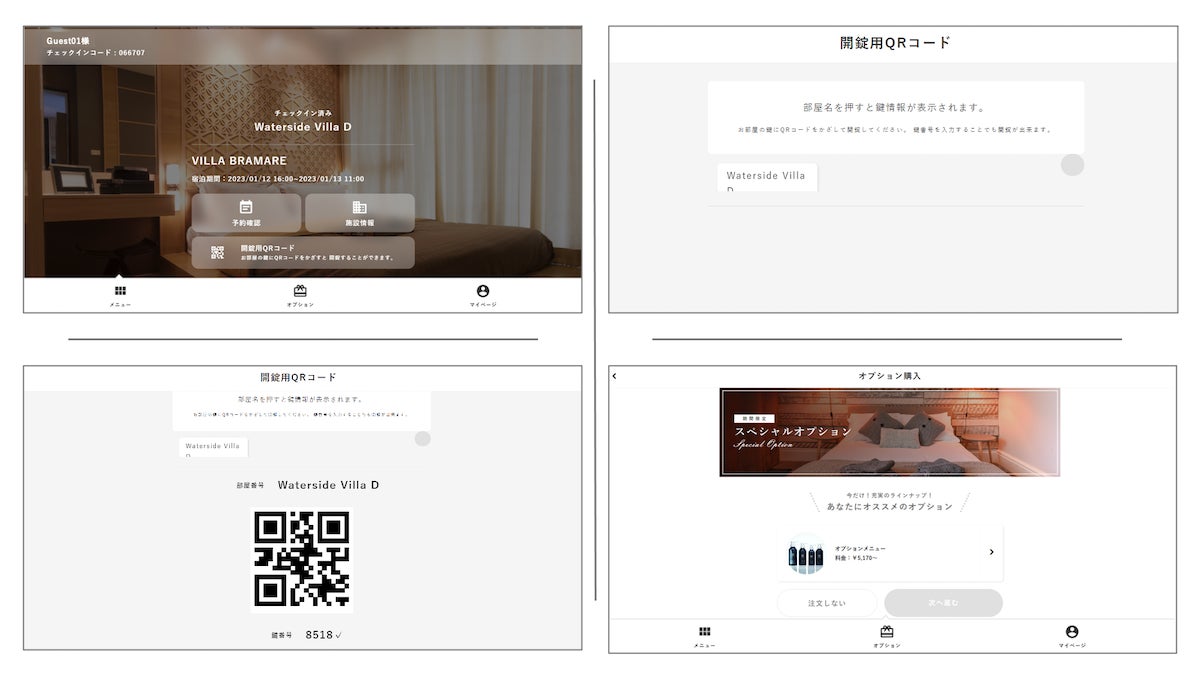Select Waterside Villa D tab above the QR code
This screenshot has width=1200, height=674.
(214, 447)
